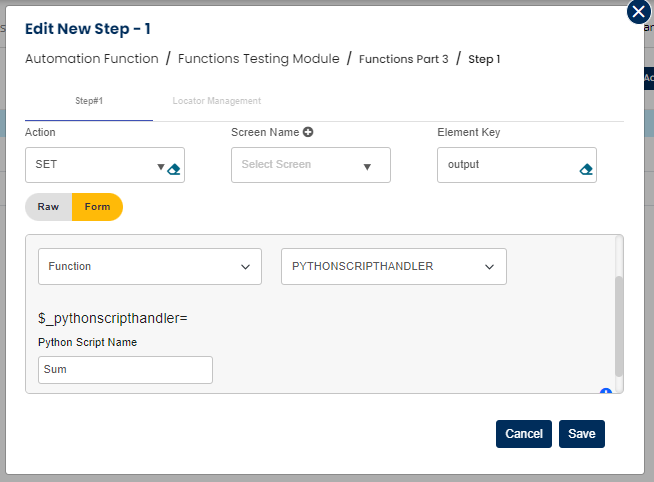Click the plus icon beside Screen Name
654x482 pixels.
click(x=308, y=132)
